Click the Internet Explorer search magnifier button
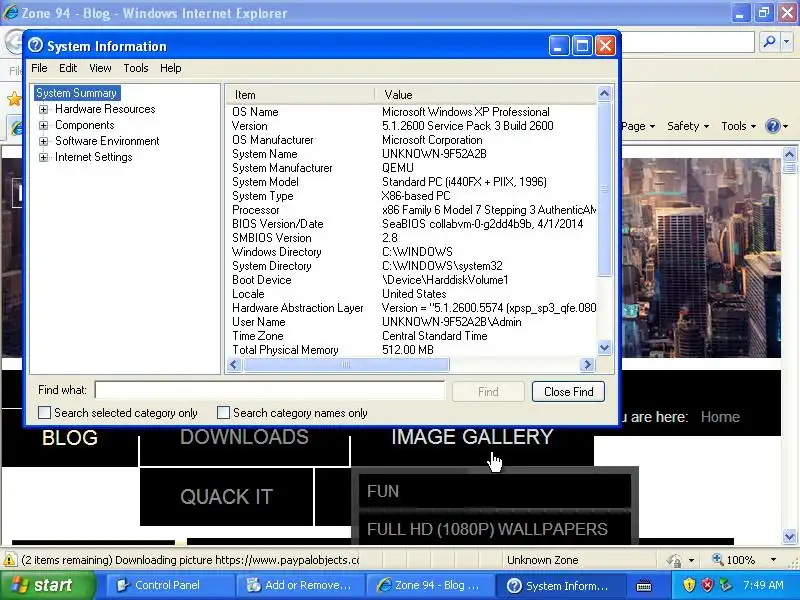 click(769, 41)
